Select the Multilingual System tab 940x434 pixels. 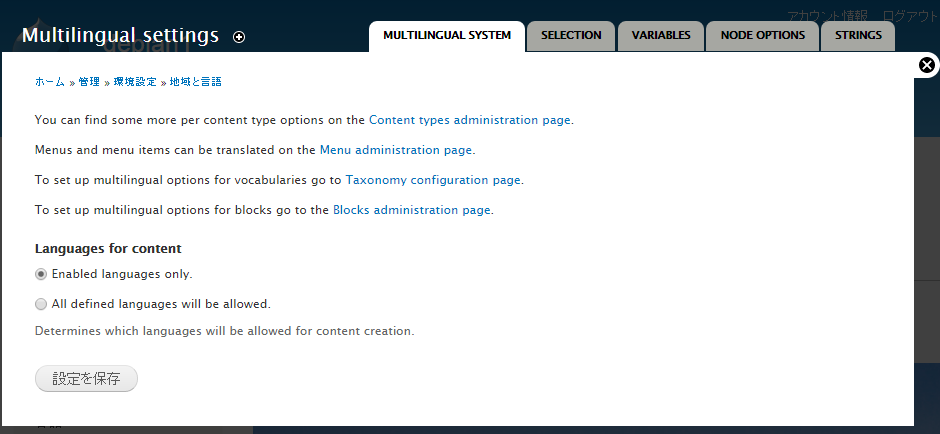pos(447,36)
